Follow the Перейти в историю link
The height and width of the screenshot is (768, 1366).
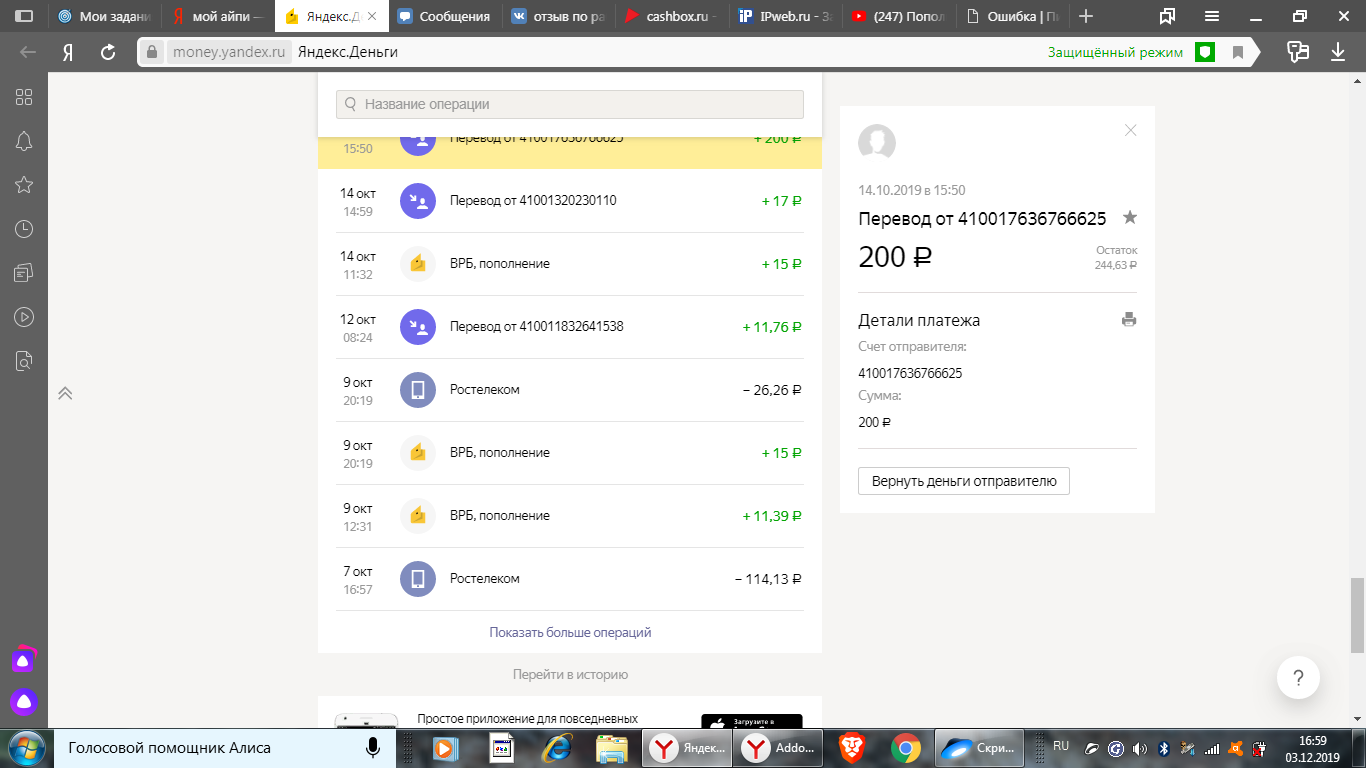click(x=570, y=675)
